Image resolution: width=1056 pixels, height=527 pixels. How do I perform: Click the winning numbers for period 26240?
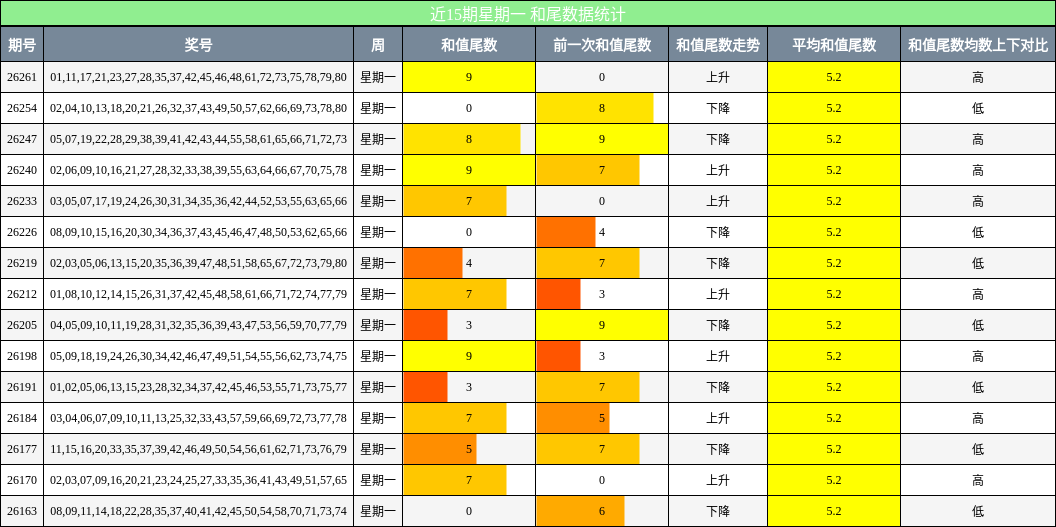pyautogui.click(x=199, y=170)
